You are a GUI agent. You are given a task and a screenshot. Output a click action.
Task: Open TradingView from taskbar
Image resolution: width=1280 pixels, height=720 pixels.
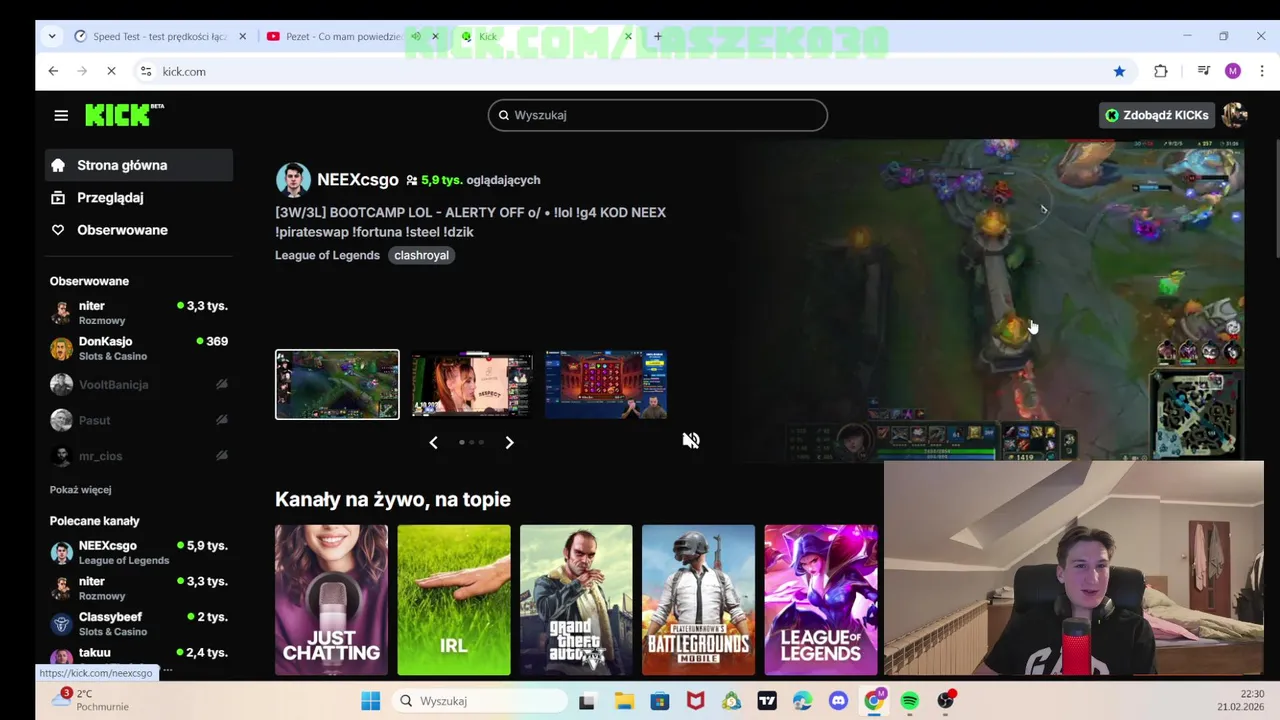pyautogui.click(x=767, y=701)
